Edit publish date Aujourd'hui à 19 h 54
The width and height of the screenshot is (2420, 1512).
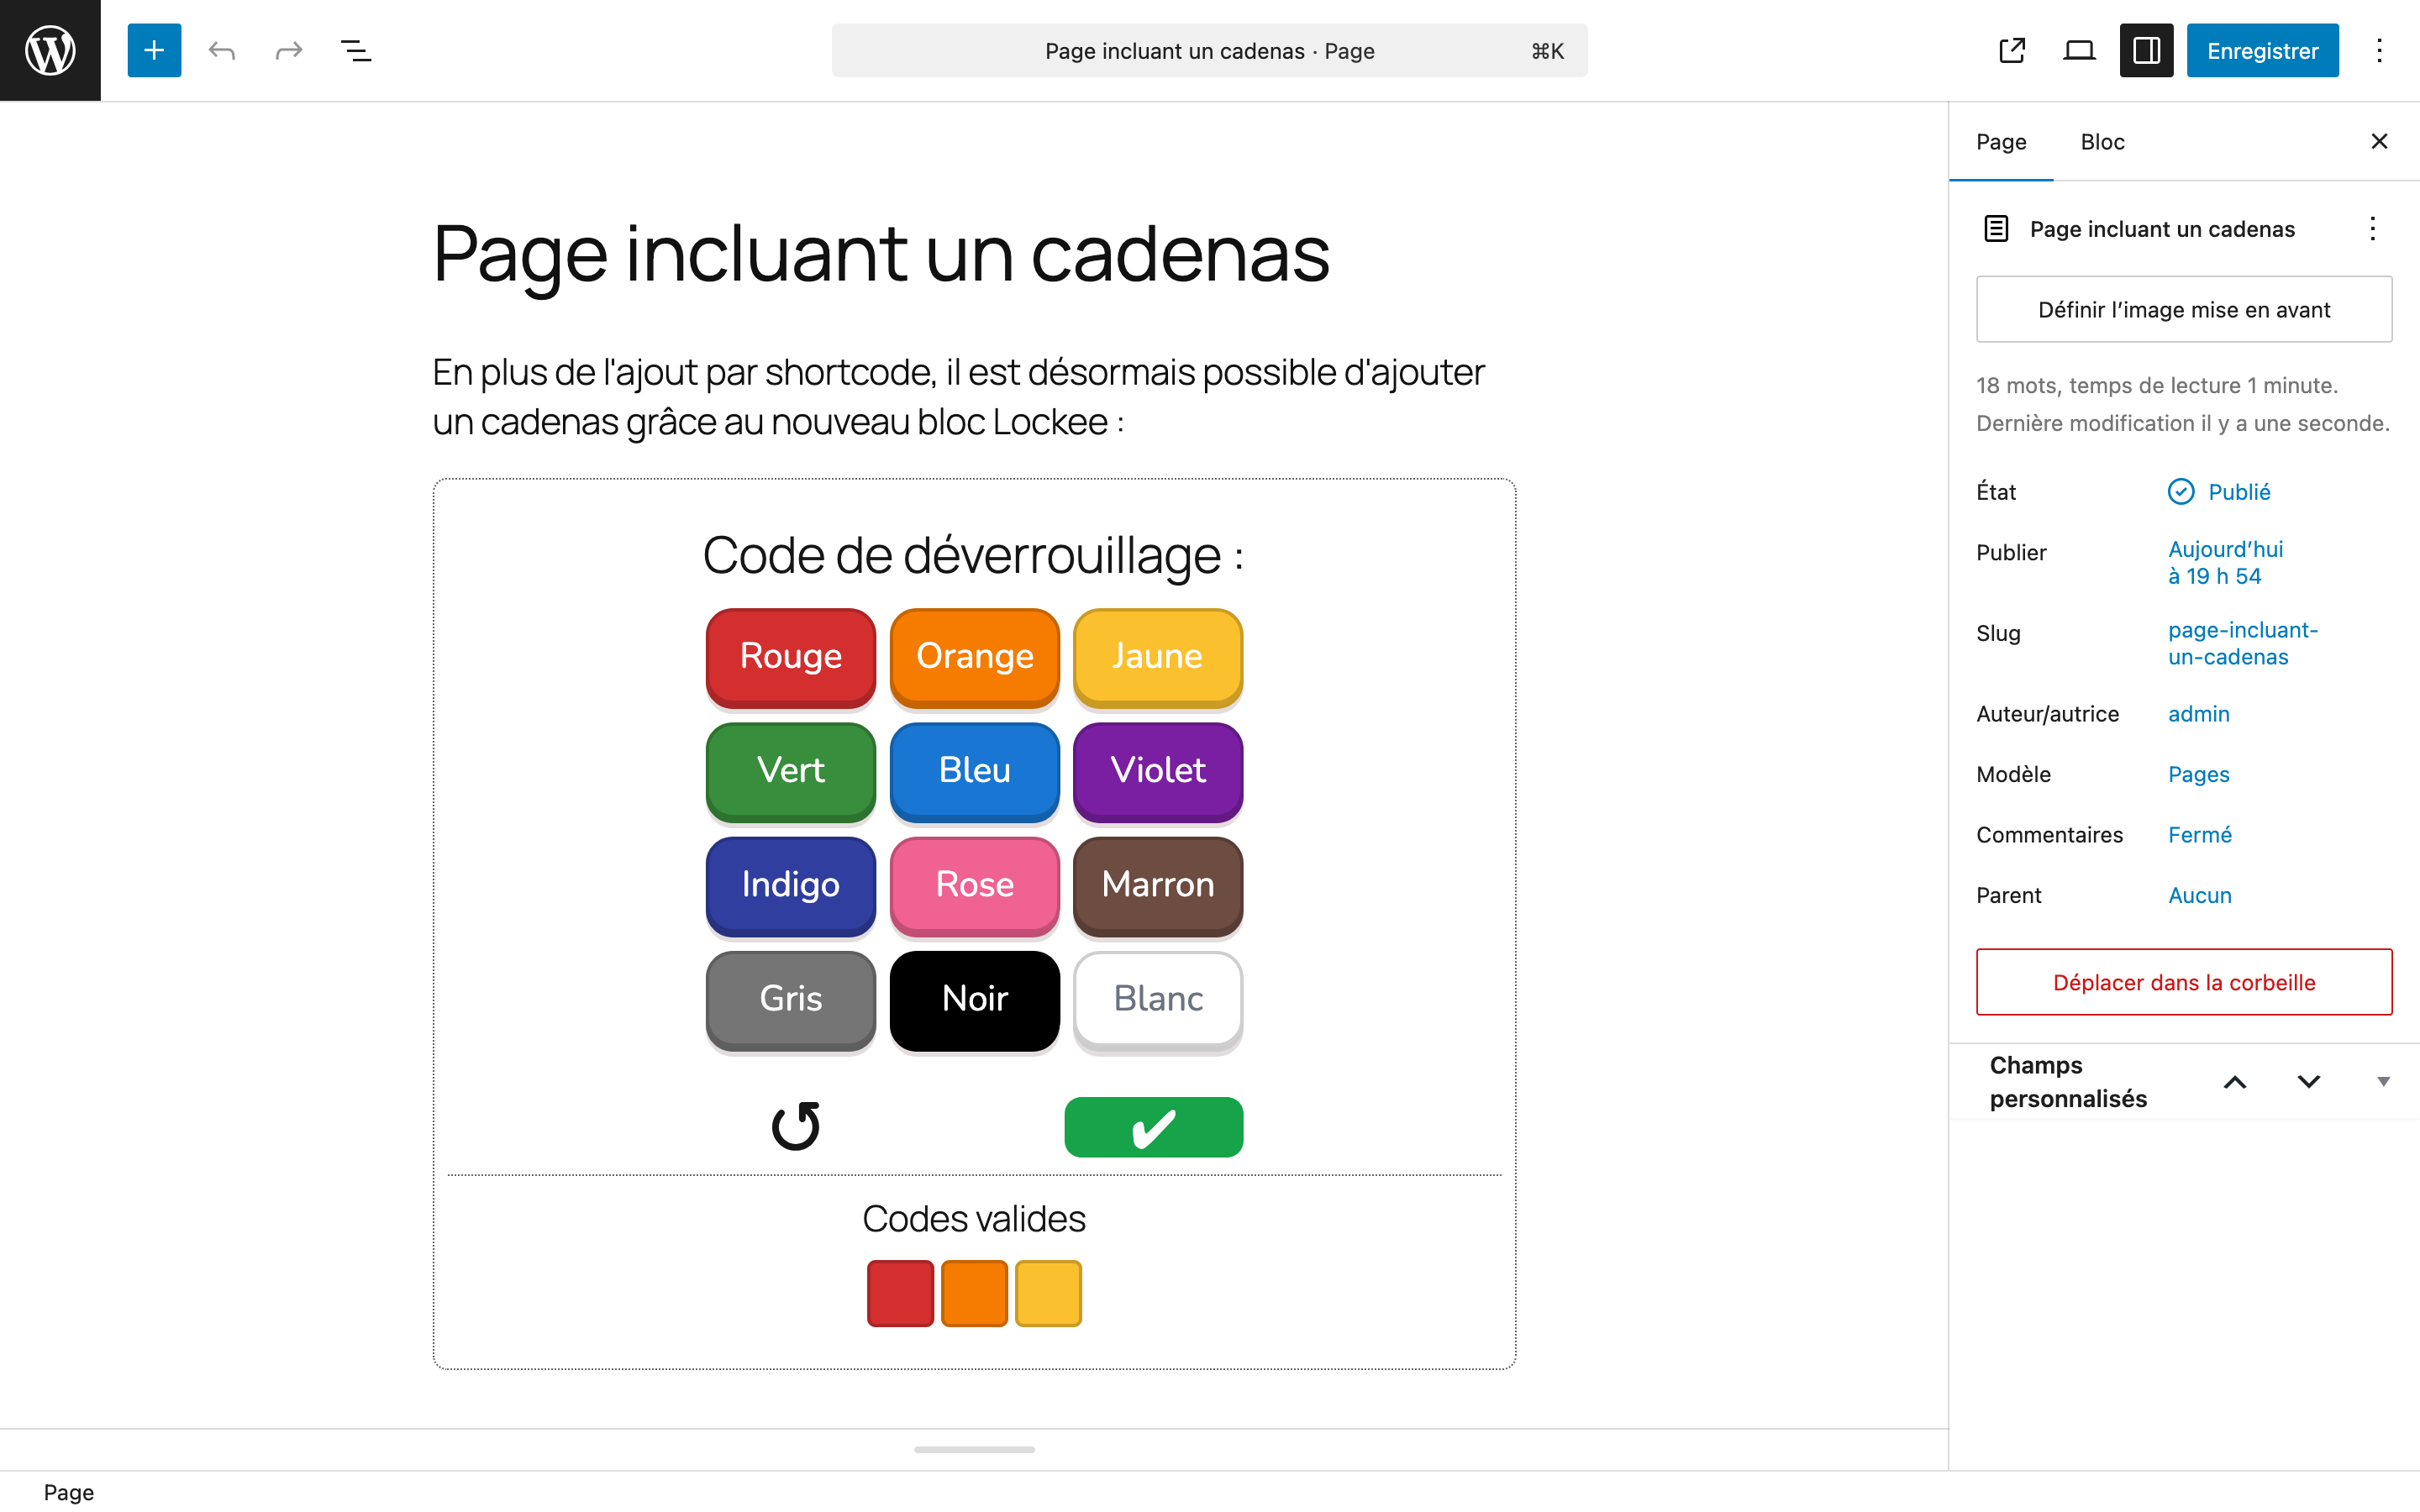2225,562
